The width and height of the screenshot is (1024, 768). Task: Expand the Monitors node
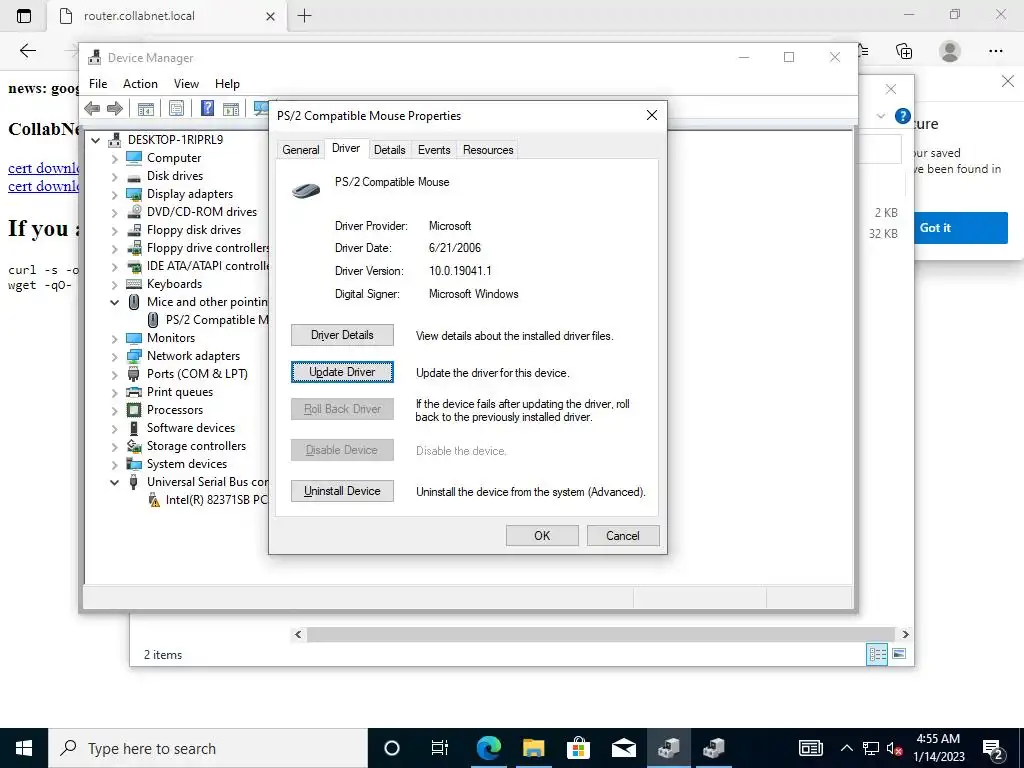pyautogui.click(x=114, y=338)
